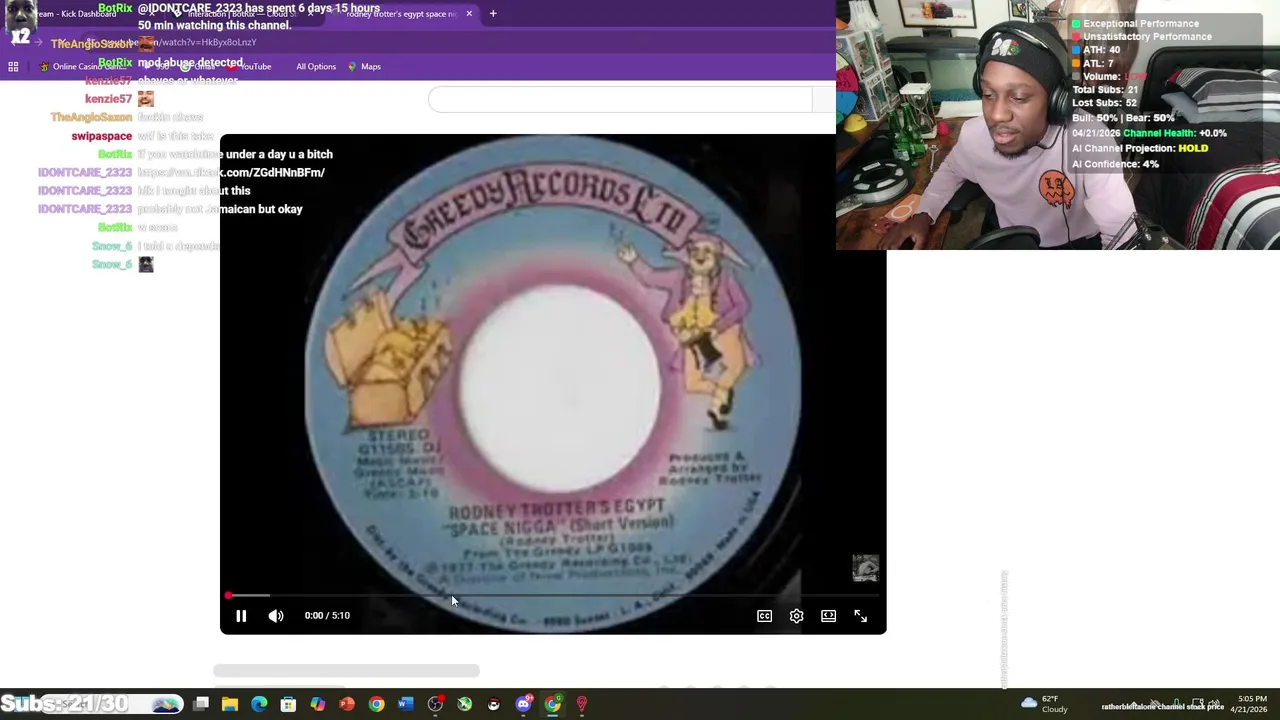Open File Explorer from the taskbar
This screenshot has height=720, width=1280.
coord(230,705)
